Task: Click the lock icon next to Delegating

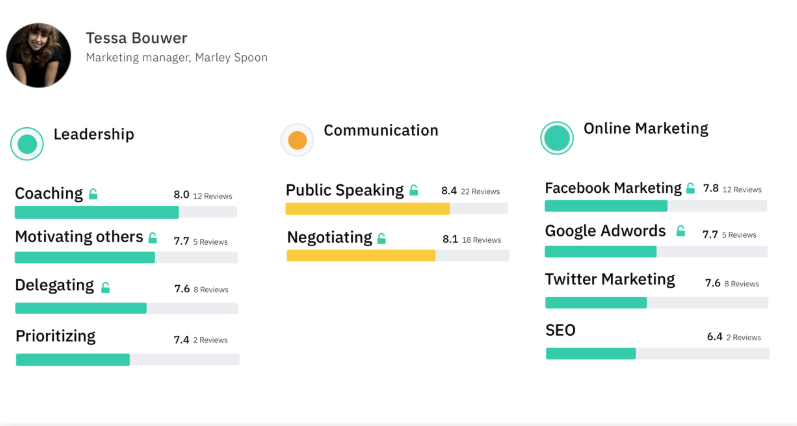Action: click(105, 287)
